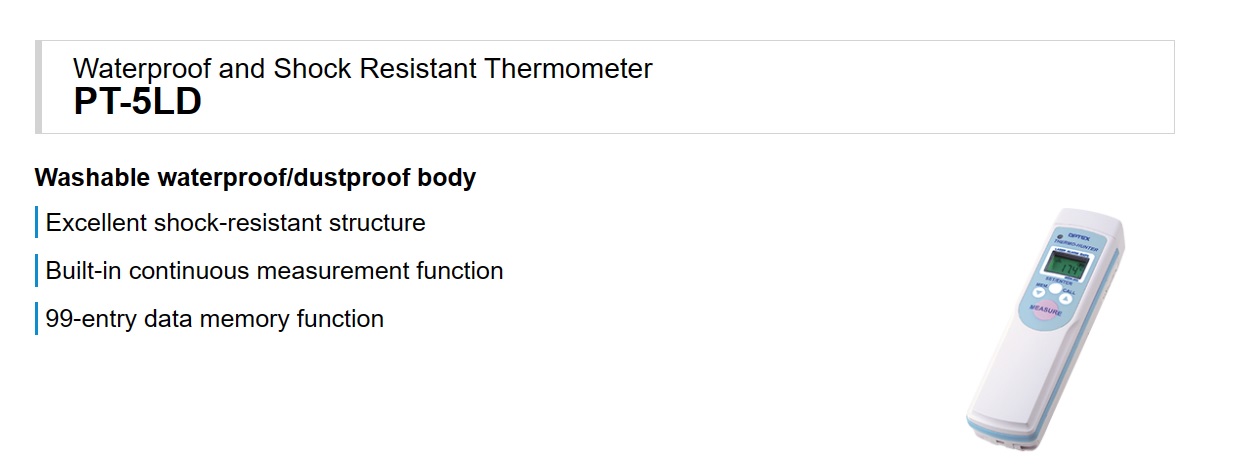Select the 'Built-in continuous measurement function' line

(x=275, y=270)
